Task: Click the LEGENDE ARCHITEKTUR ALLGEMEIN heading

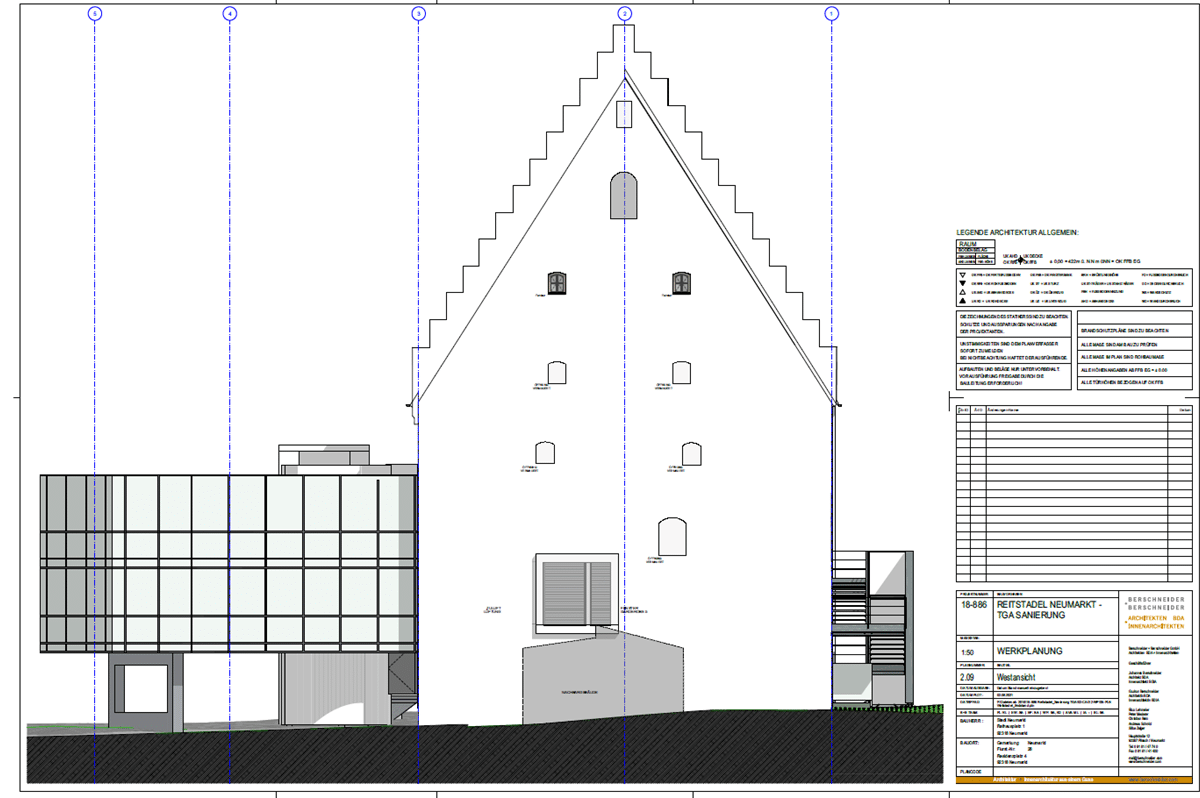Action: (x=1017, y=232)
